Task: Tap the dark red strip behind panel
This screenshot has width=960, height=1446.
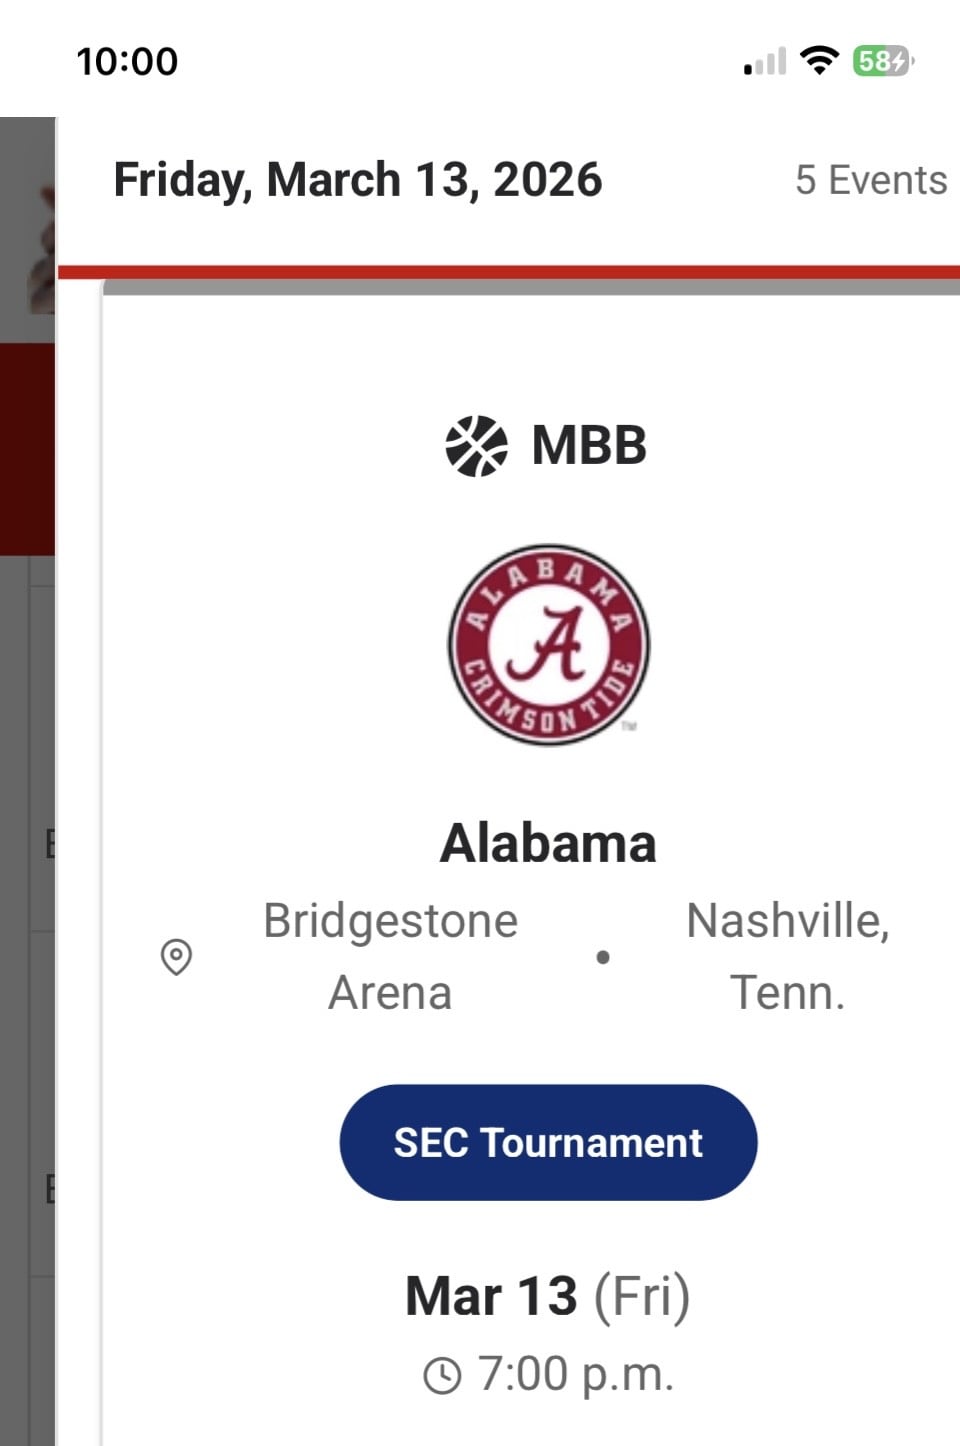Action: tap(26, 448)
